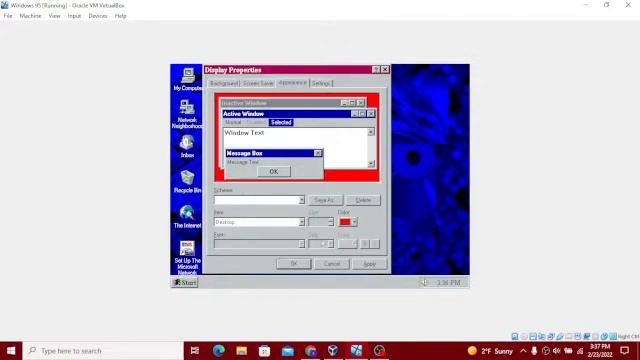Open File Explorer from taskbar
The image size is (640, 360).
(x=241, y=351)
